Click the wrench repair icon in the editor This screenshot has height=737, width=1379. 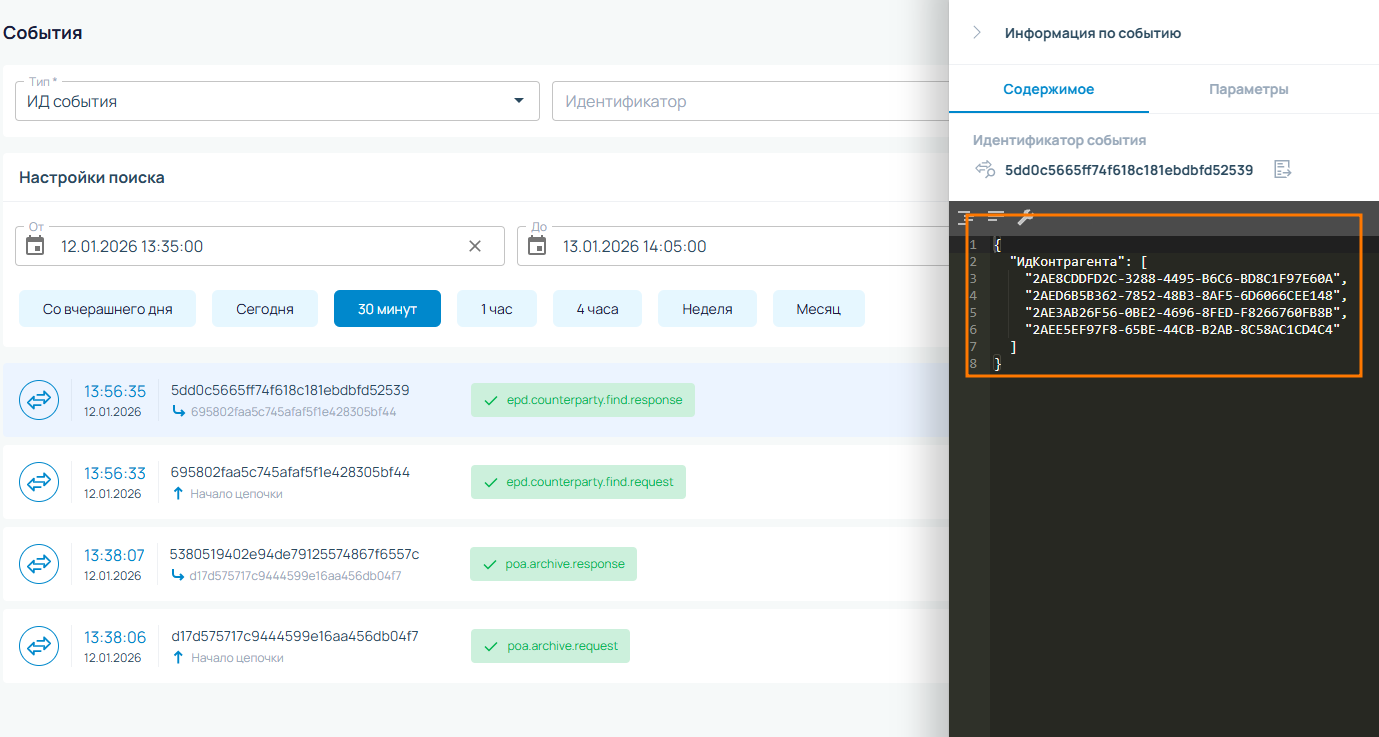click(x=1025, y=216)
